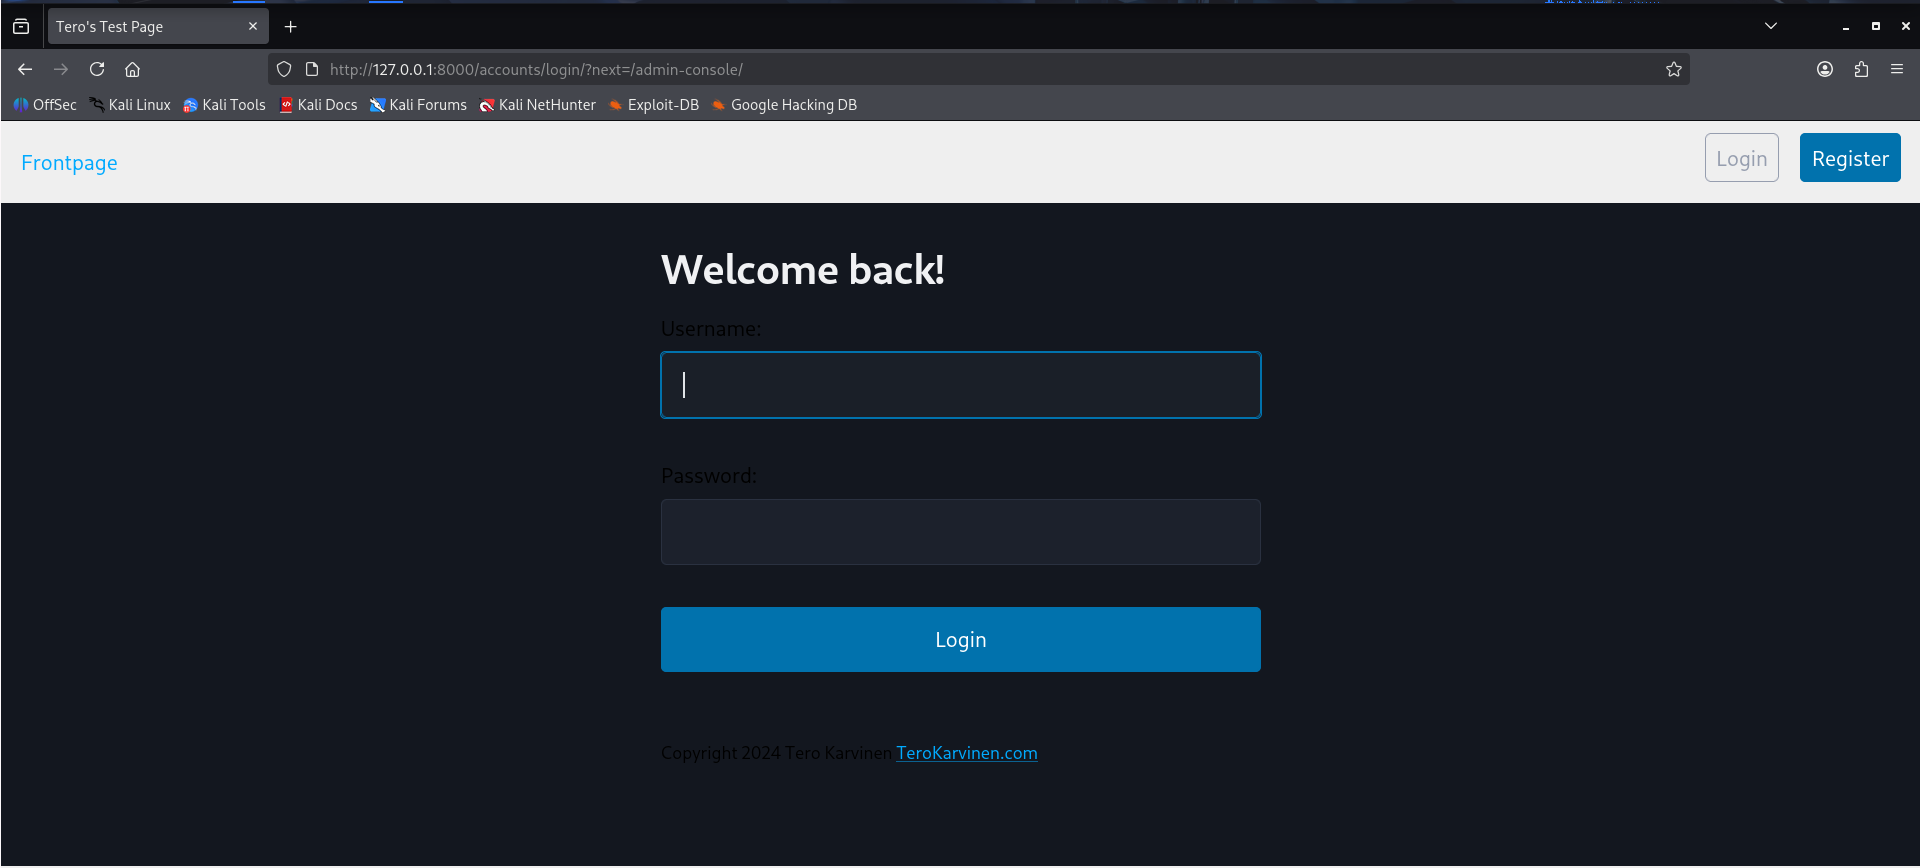This screenshot has height=868, width=1920.
Task: Click the Frontpage navigation link
Action: point(69,163)
